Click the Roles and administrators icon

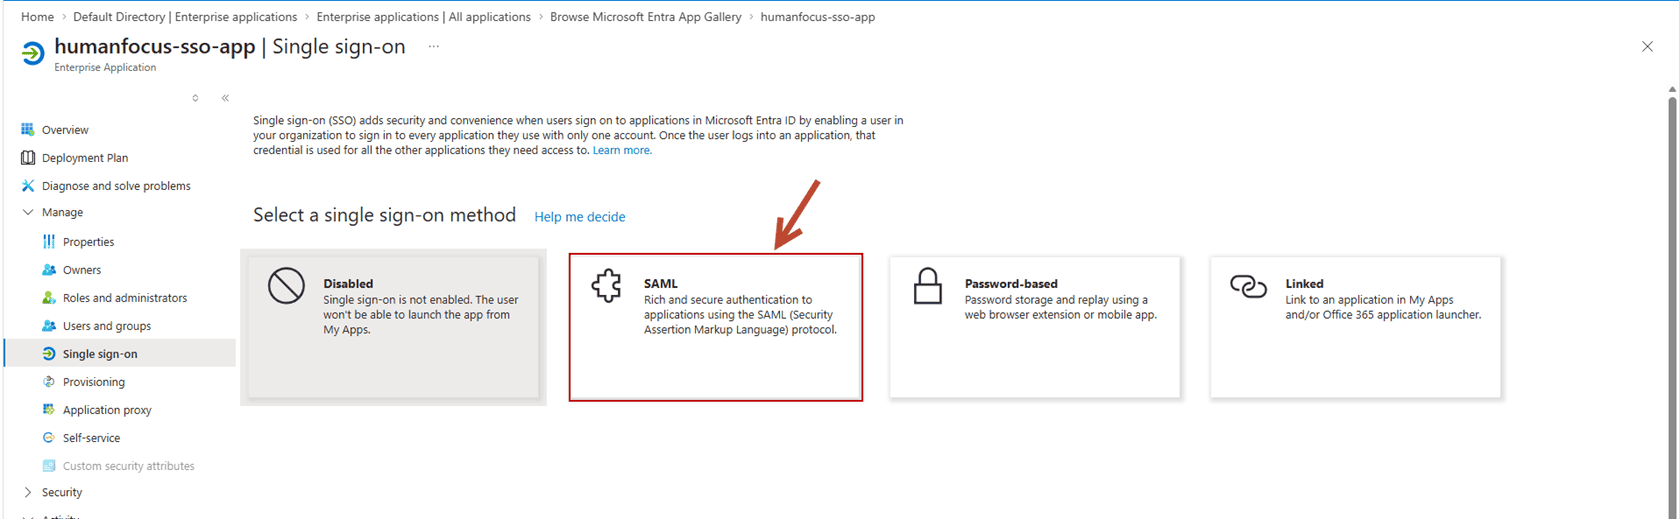tap(49, 297)
